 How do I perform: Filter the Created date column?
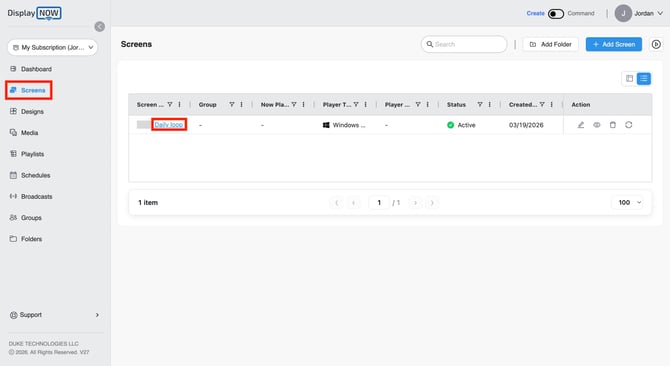[x=542, y=105]
